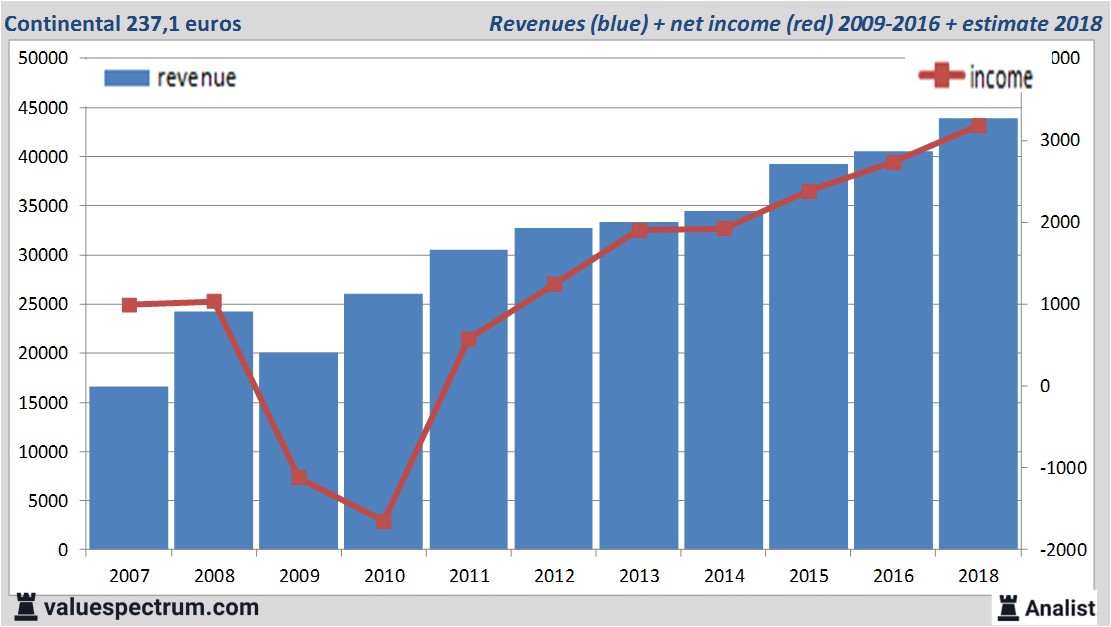Select the '2009' x-axis label
The height and width of the screenshot is (627, 1111).
[x=300, y=575]
